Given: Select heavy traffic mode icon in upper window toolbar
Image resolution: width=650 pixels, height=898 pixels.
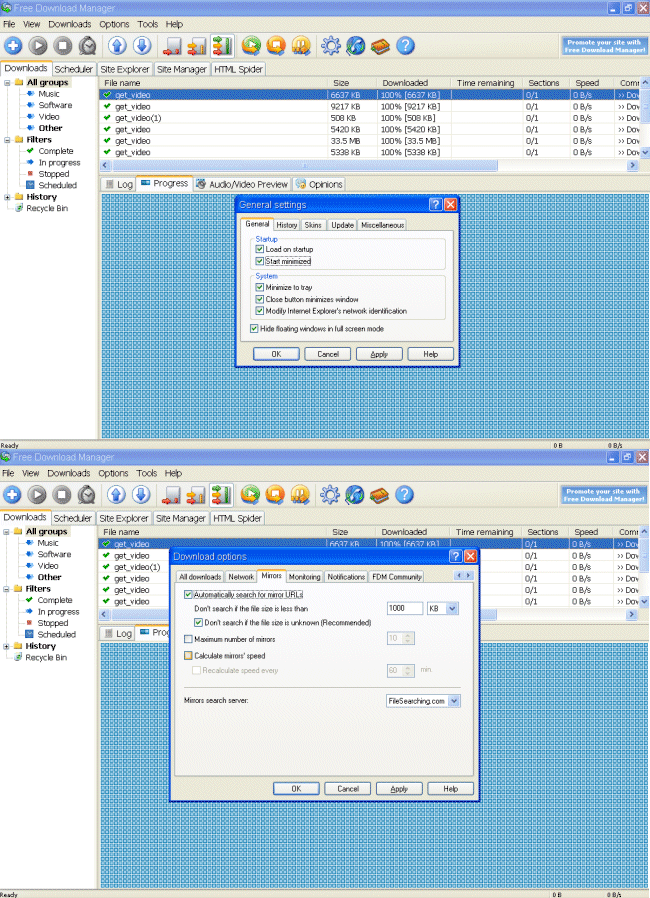Looking at the screenshot, I should coord(222,46).
